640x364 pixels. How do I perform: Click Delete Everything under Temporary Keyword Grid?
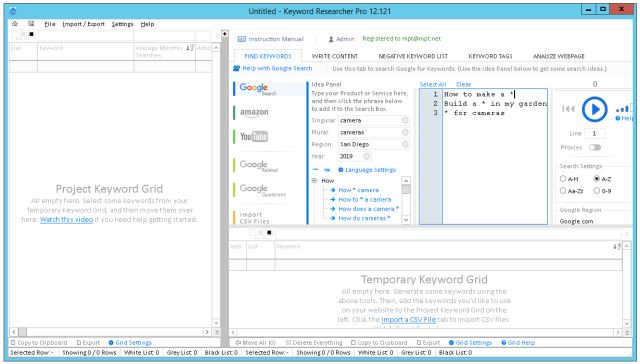click(314, 343)
